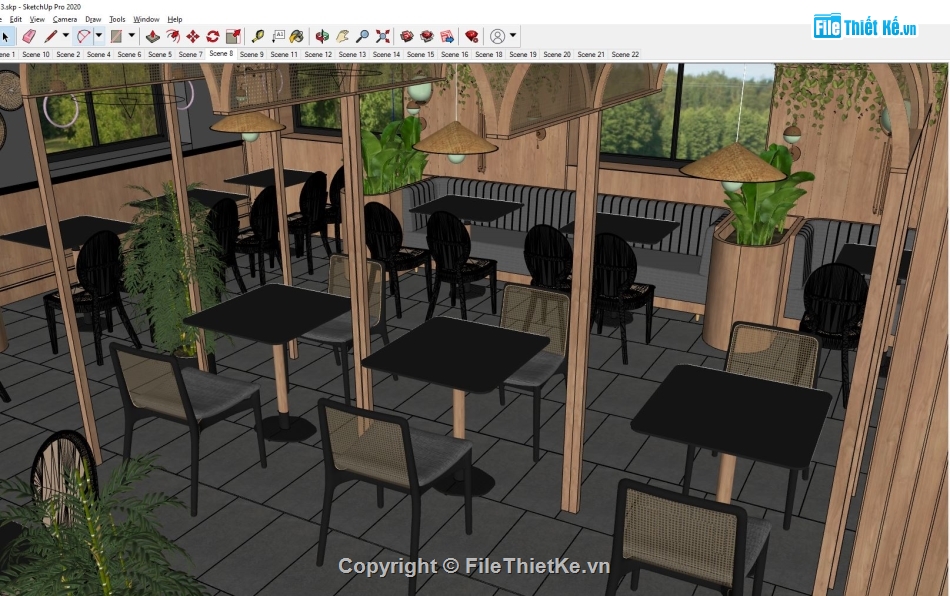This screenshot has height=596, width=950.
Task: Click the Send to LayOut icon
Action: 447,37
